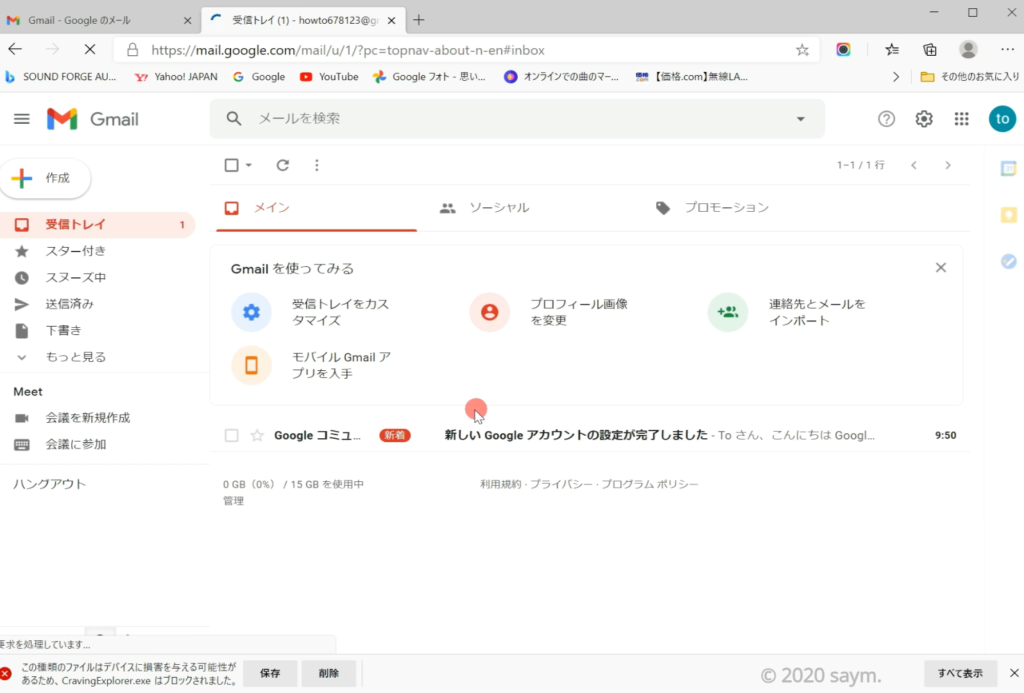Close the Gmail を使ってみる card
The width and height of the screenshot is (1024, 693).
coord(940,268)
